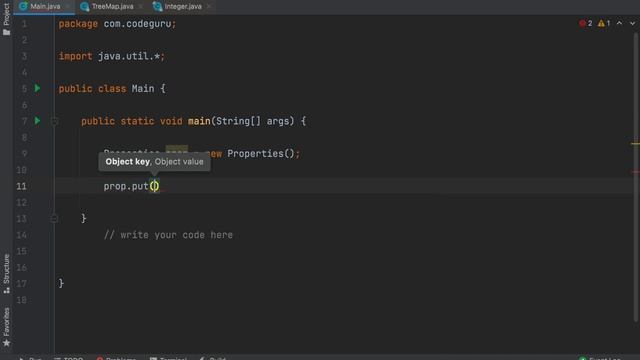Jump to red error stripe marker
640x360 pixels.
click(635, 172)
